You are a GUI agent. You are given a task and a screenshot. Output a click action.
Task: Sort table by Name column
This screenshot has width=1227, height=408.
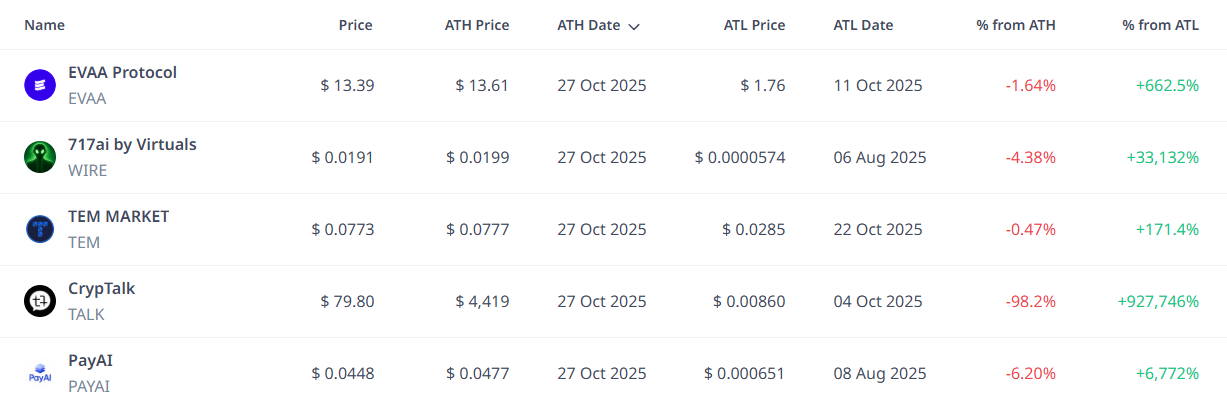[x=44, y=25]
